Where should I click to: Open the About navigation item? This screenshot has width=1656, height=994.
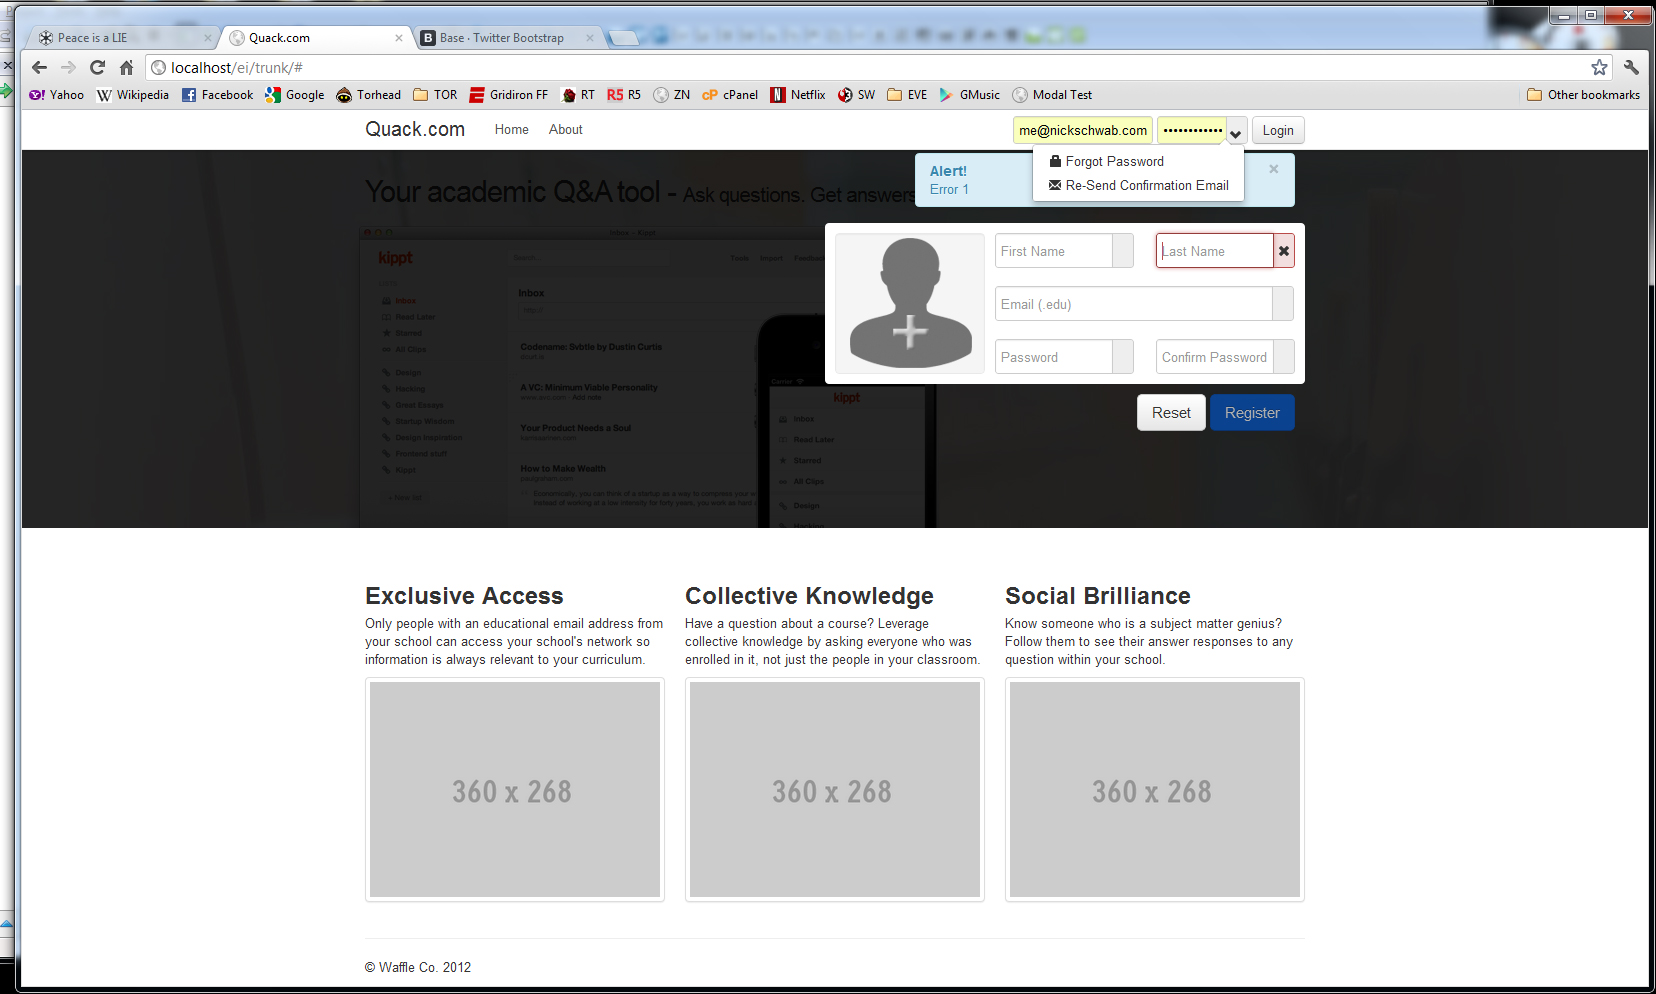coord(565,130)
